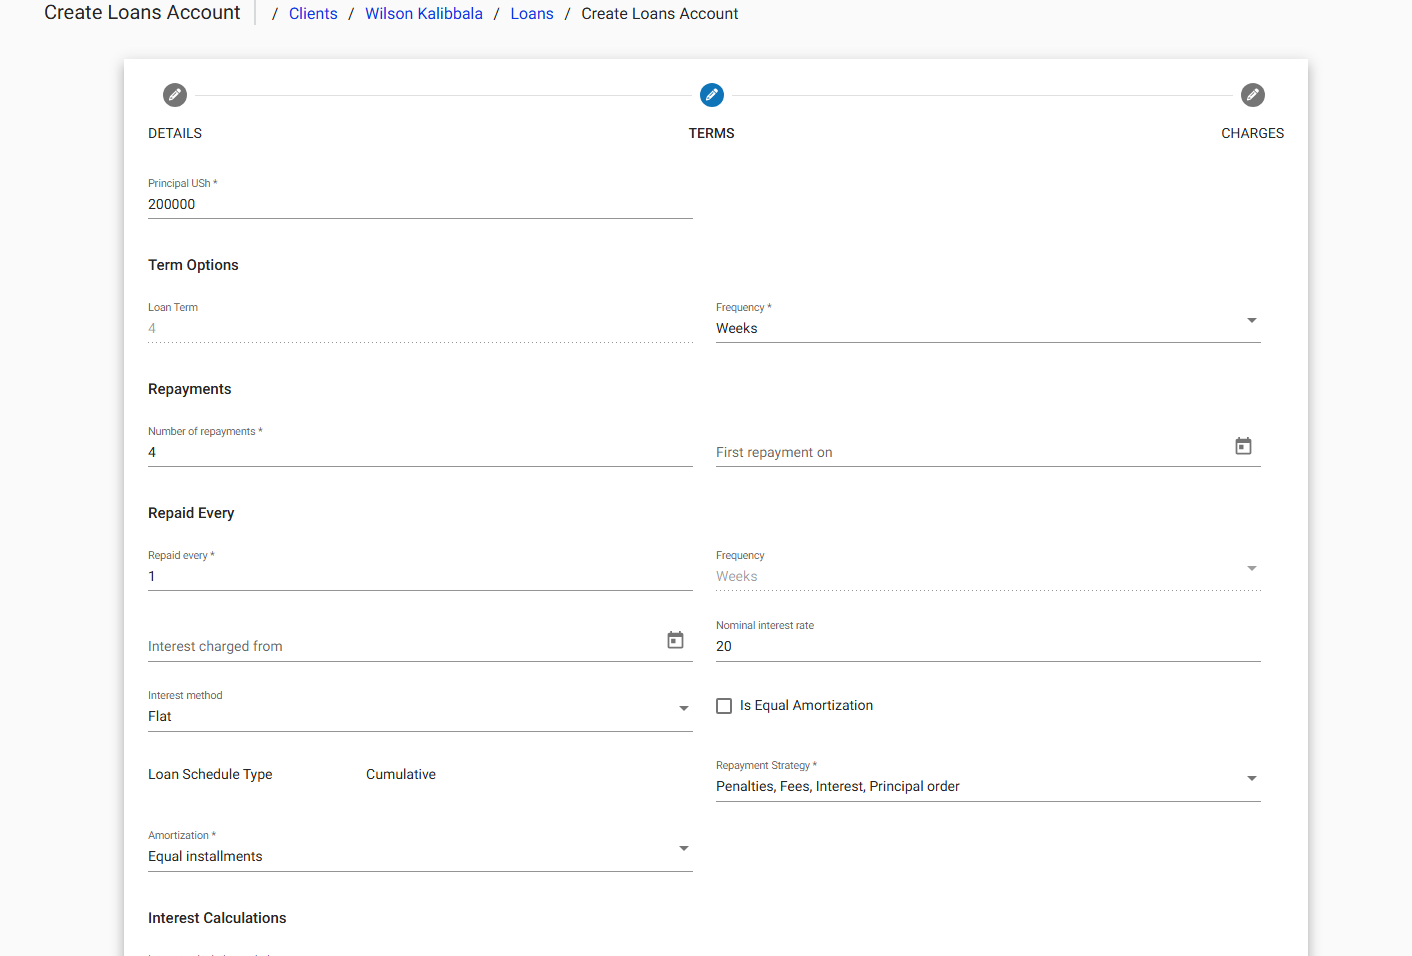Click the edit pencil icon above DETAILS
The height and width of the screenshot is (956, 1412).
click(175, 95)
